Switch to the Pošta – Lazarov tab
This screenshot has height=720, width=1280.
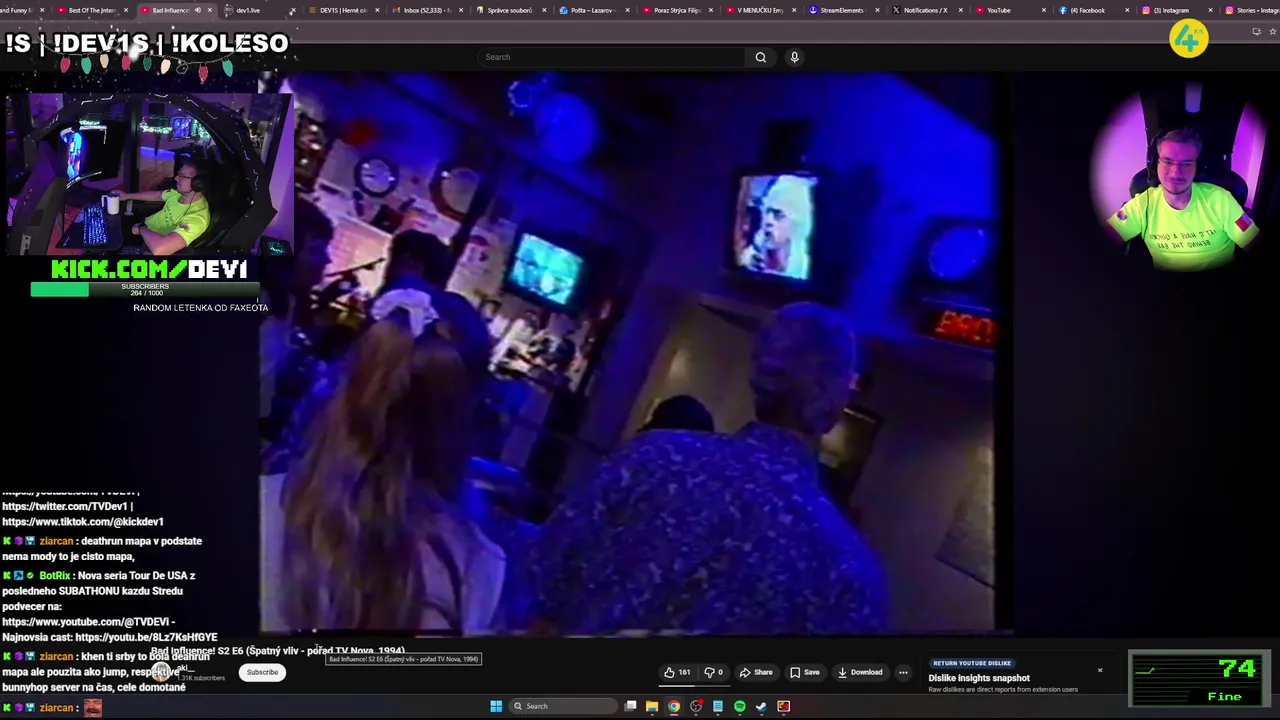592,10
